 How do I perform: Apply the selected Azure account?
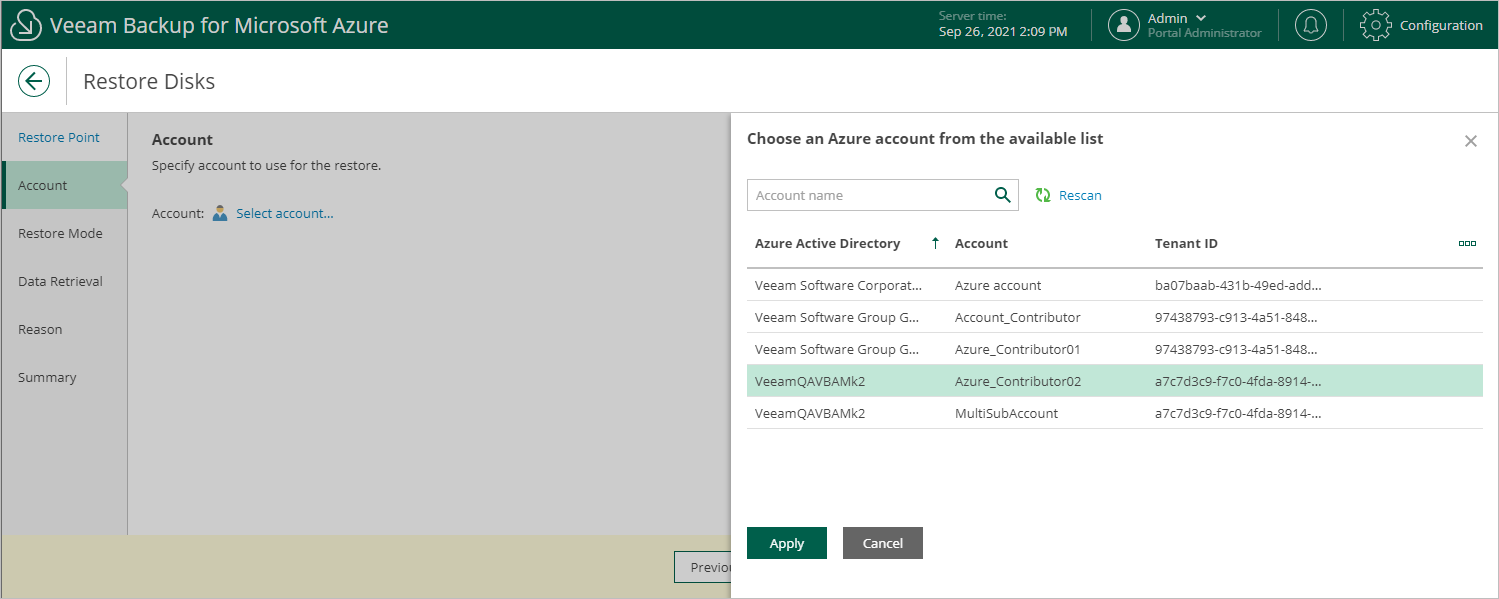787,543
